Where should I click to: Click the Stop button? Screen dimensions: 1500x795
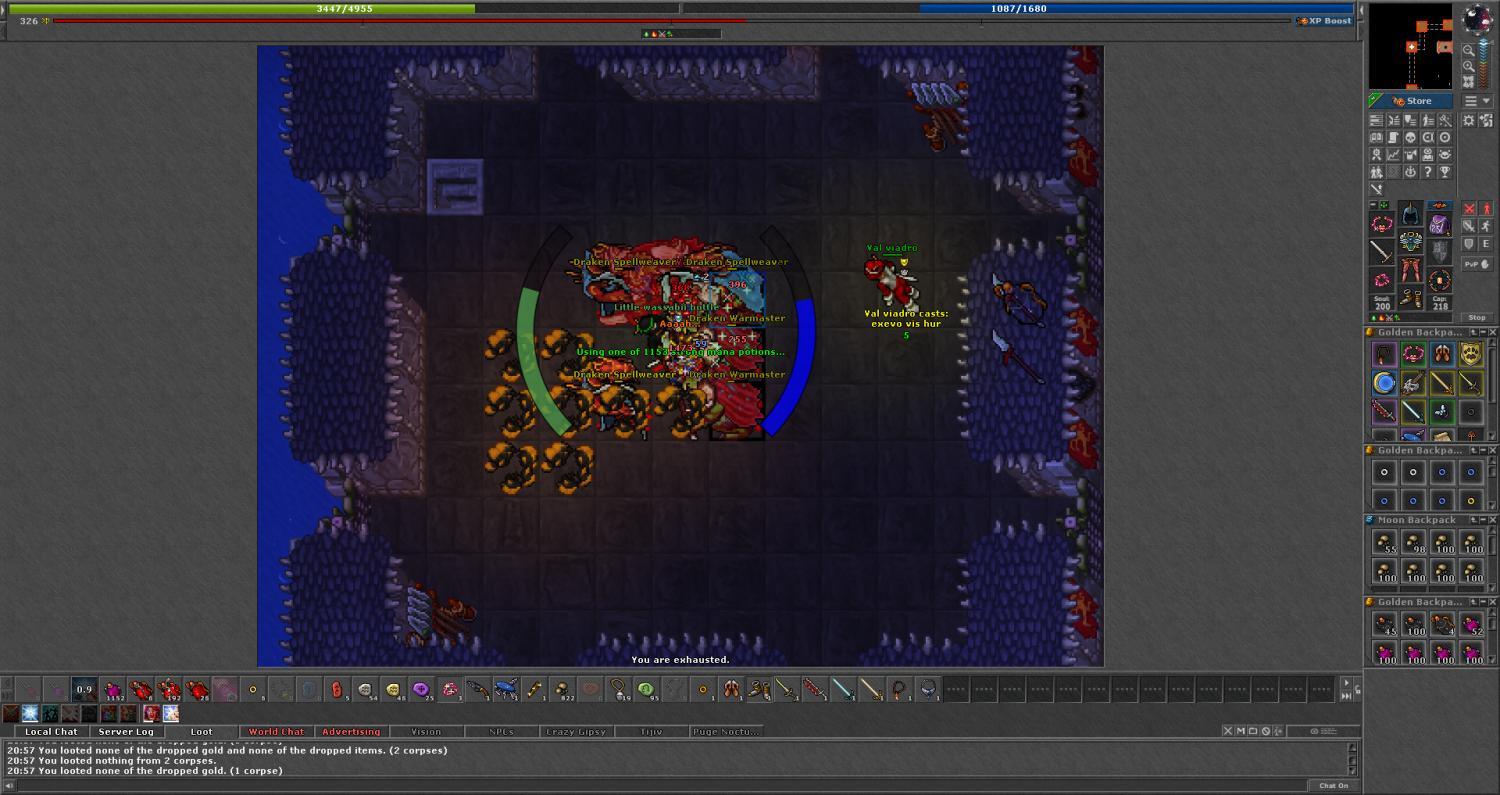1477,318
